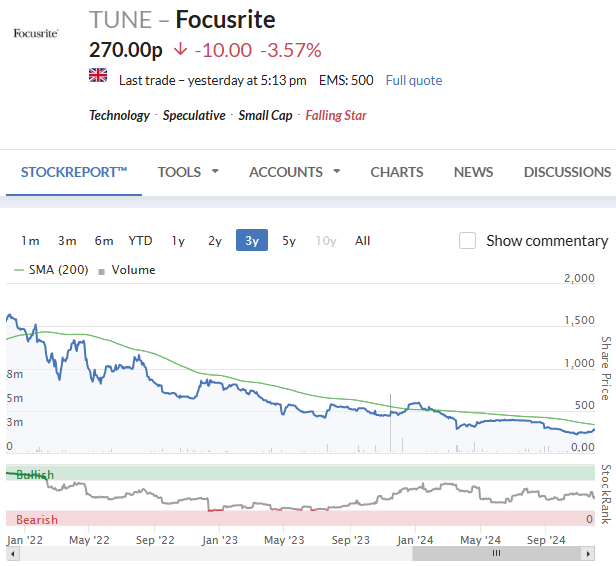Click the TUNE ticker symbol
This screenshot has height=566, width=616.
(x=120, y=20)
